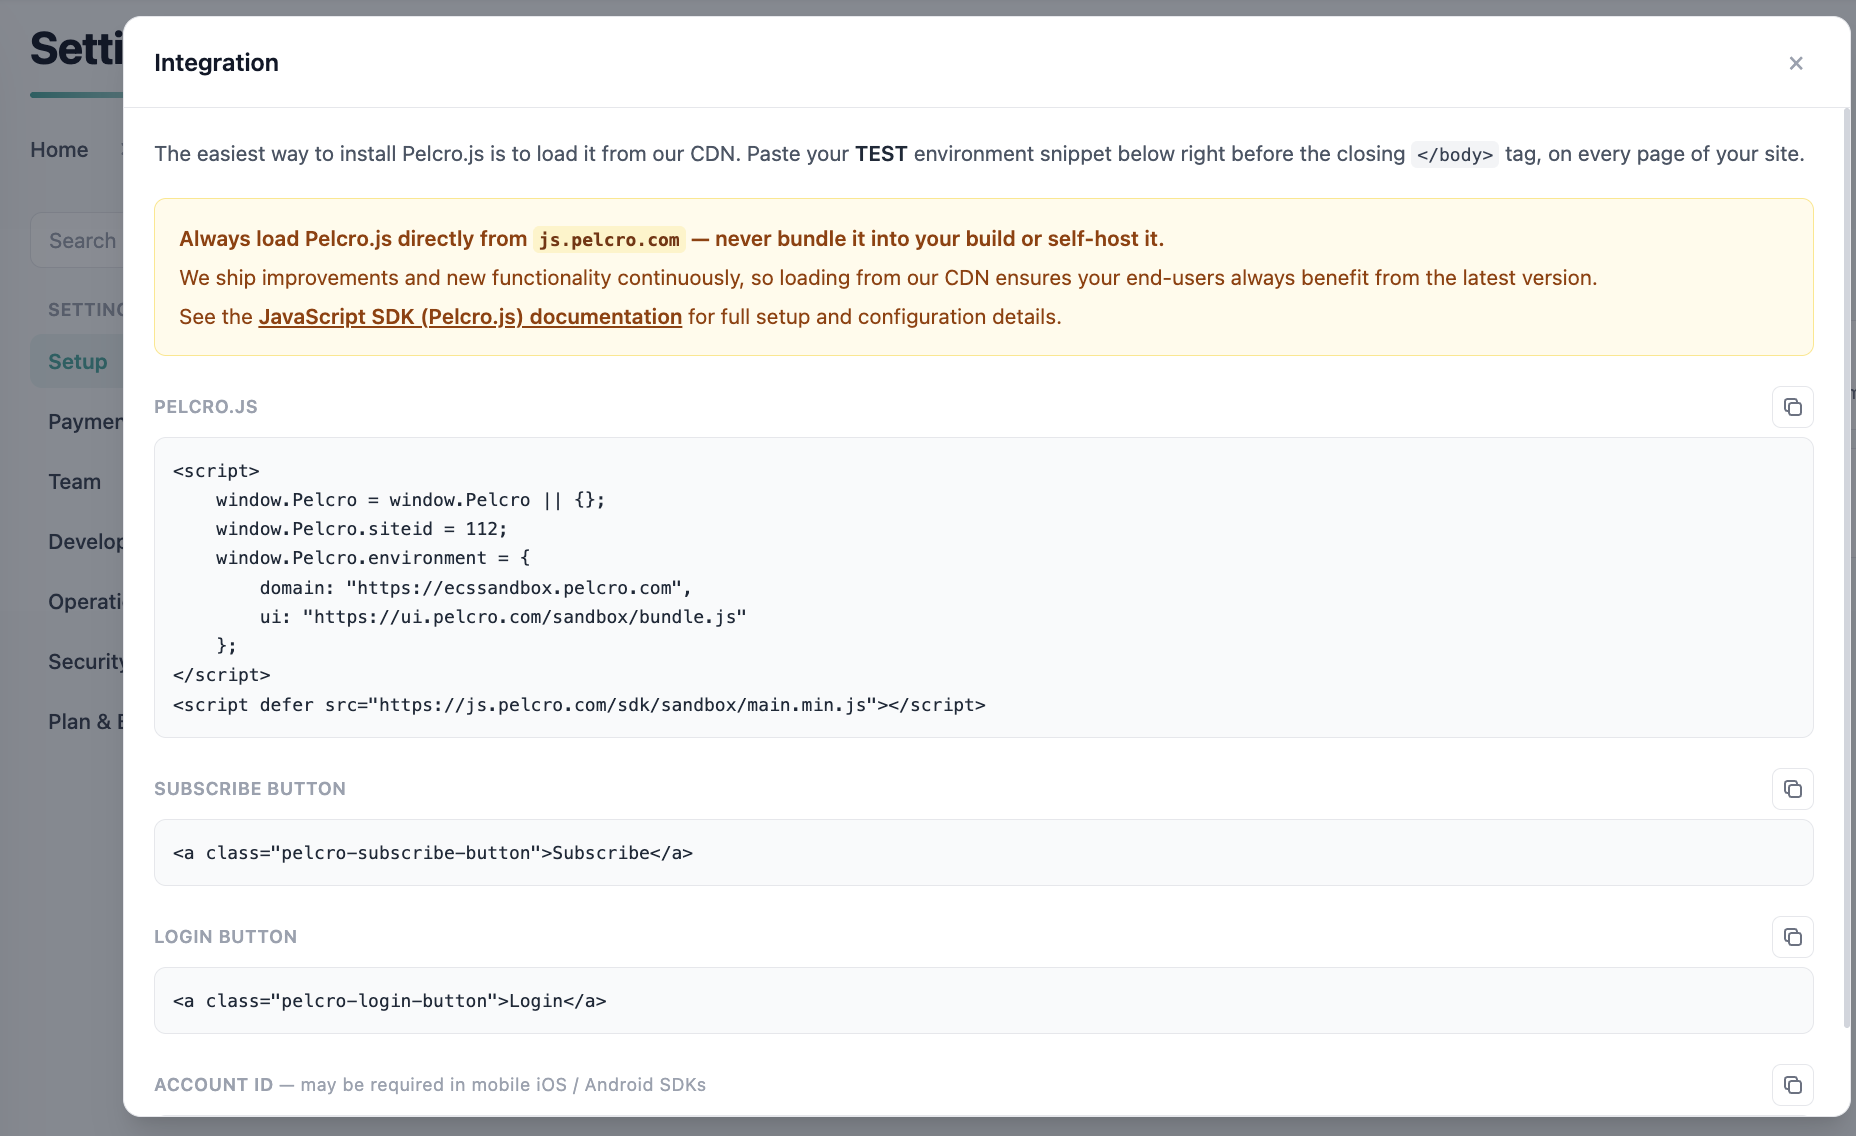Click the Integration dialog title

(x=216, y=63)
